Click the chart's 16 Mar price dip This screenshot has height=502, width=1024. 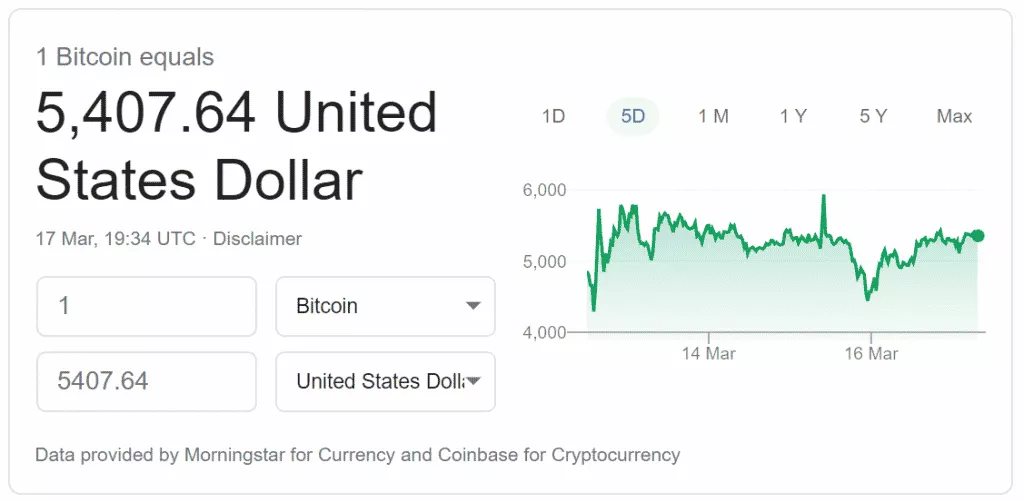tap(867, 298)
